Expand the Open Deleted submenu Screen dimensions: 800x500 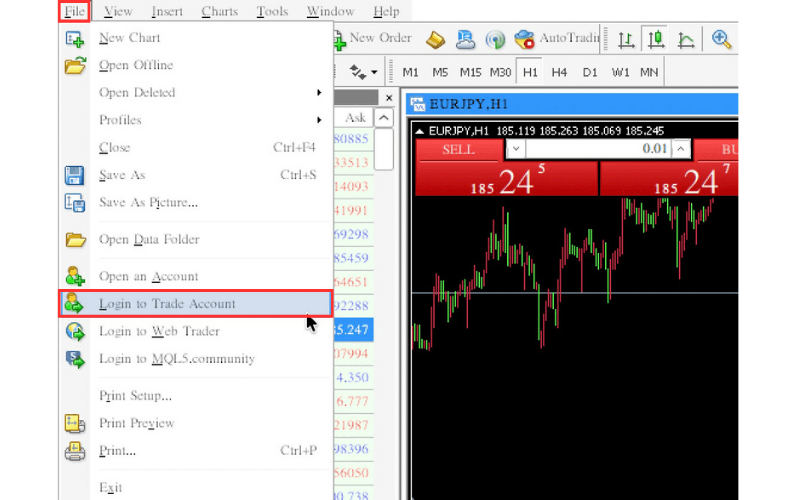(x=196, y=92)
